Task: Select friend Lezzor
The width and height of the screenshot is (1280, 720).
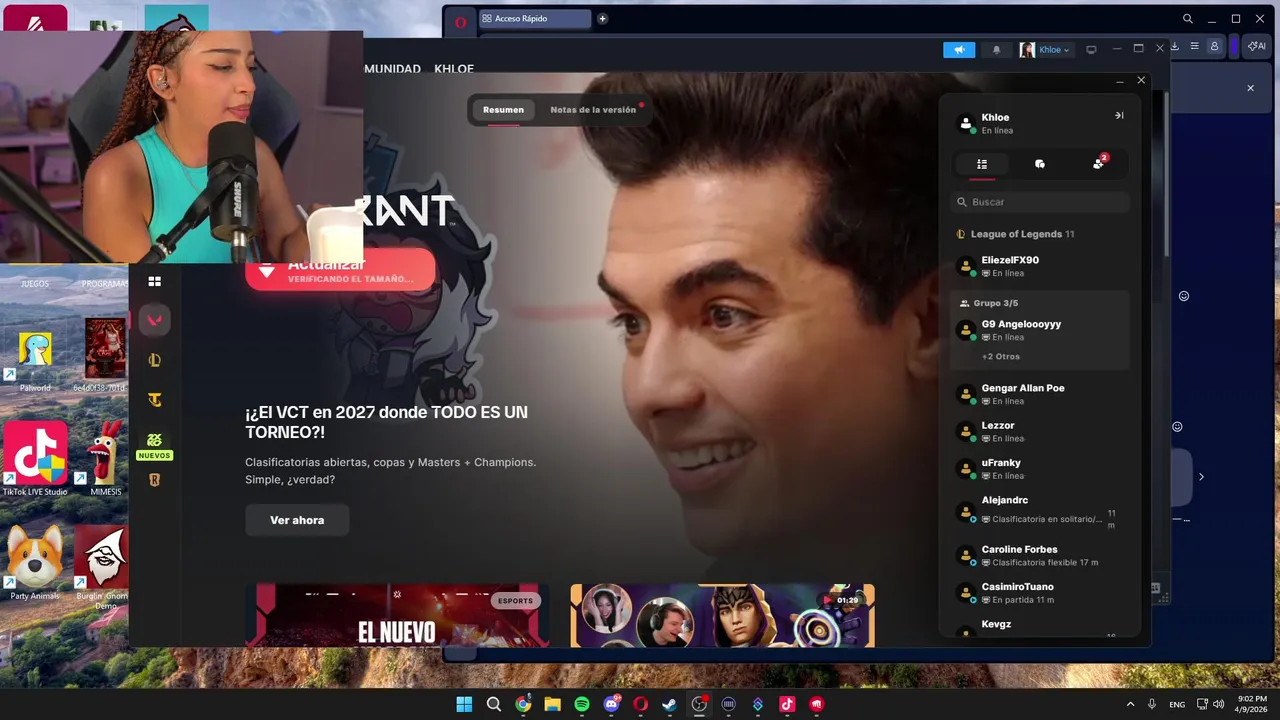Action: click(1040, 432)
